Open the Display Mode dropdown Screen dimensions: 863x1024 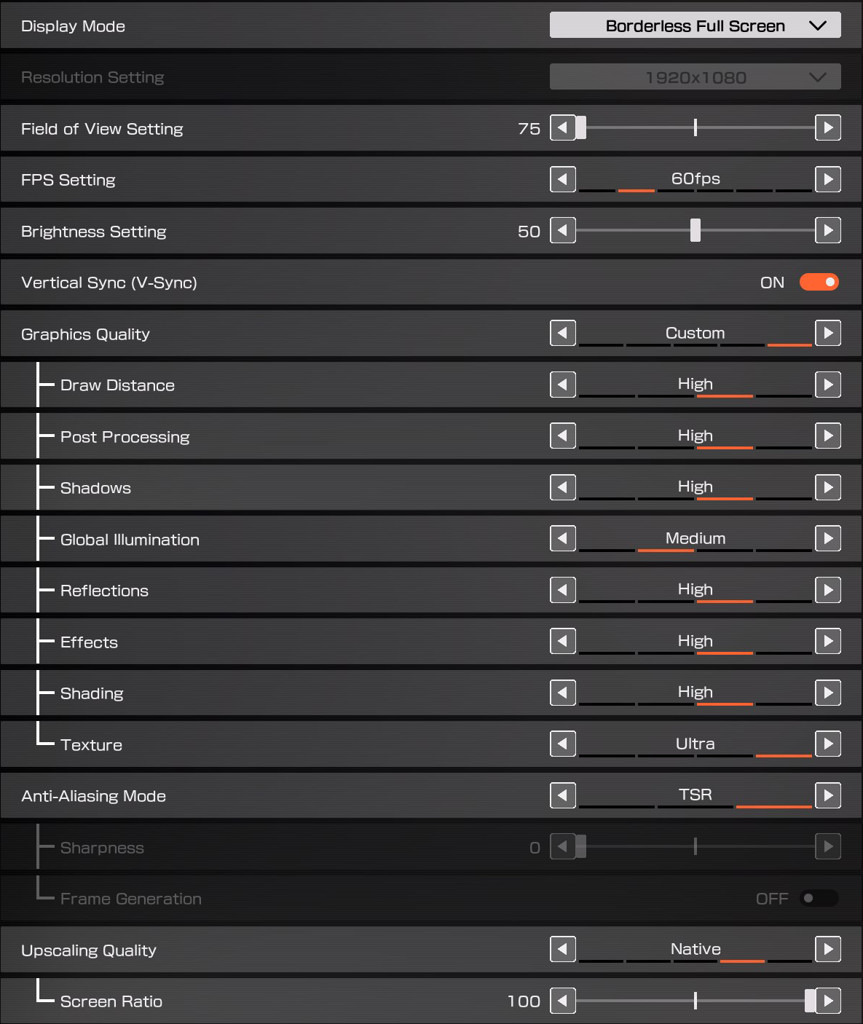695,26
